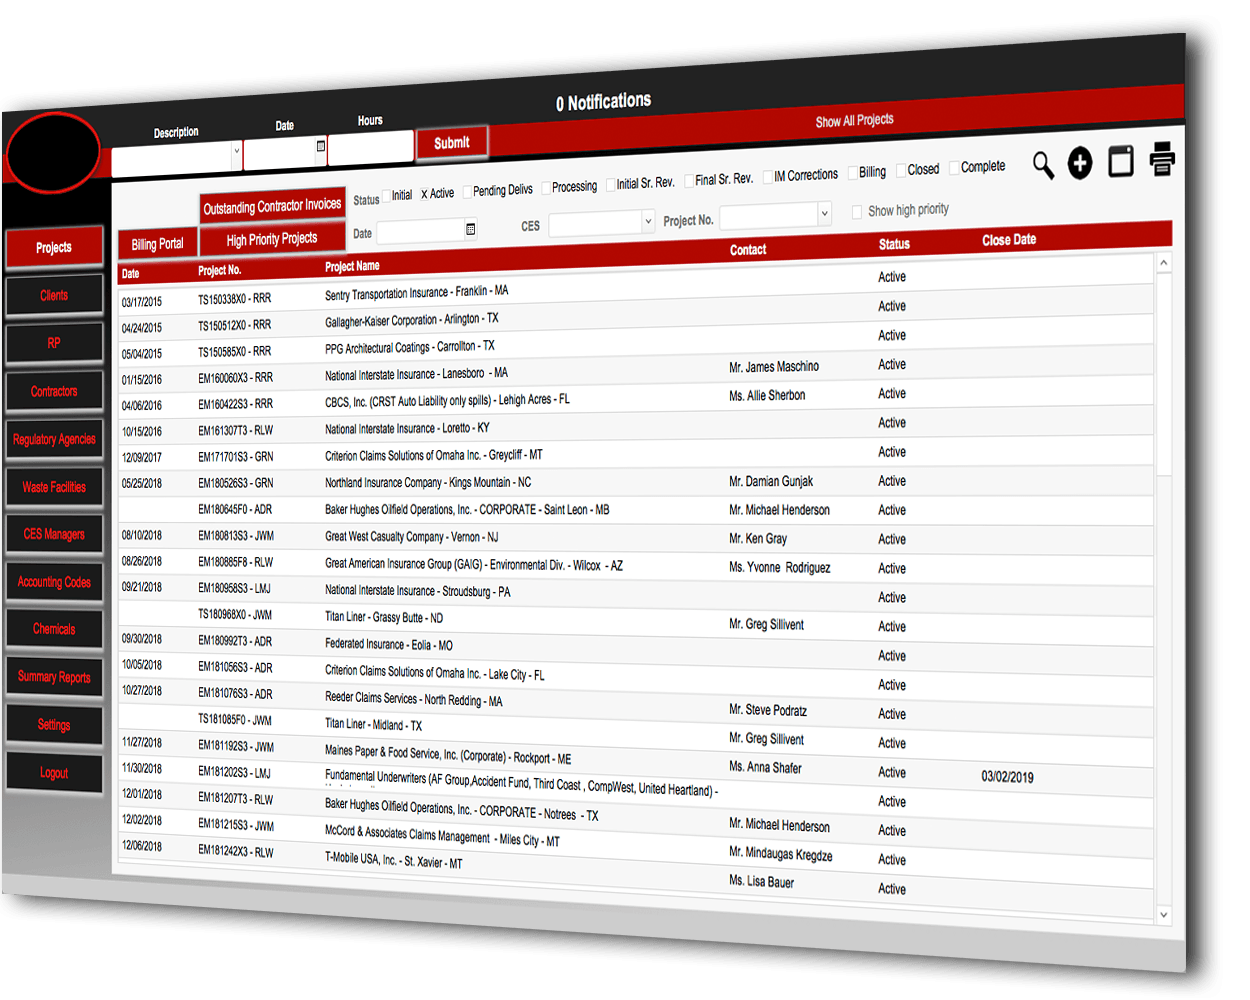Expand the Project No. dropdown
Viewport: 1250px width, 1000px height.
tap(824, 213)
